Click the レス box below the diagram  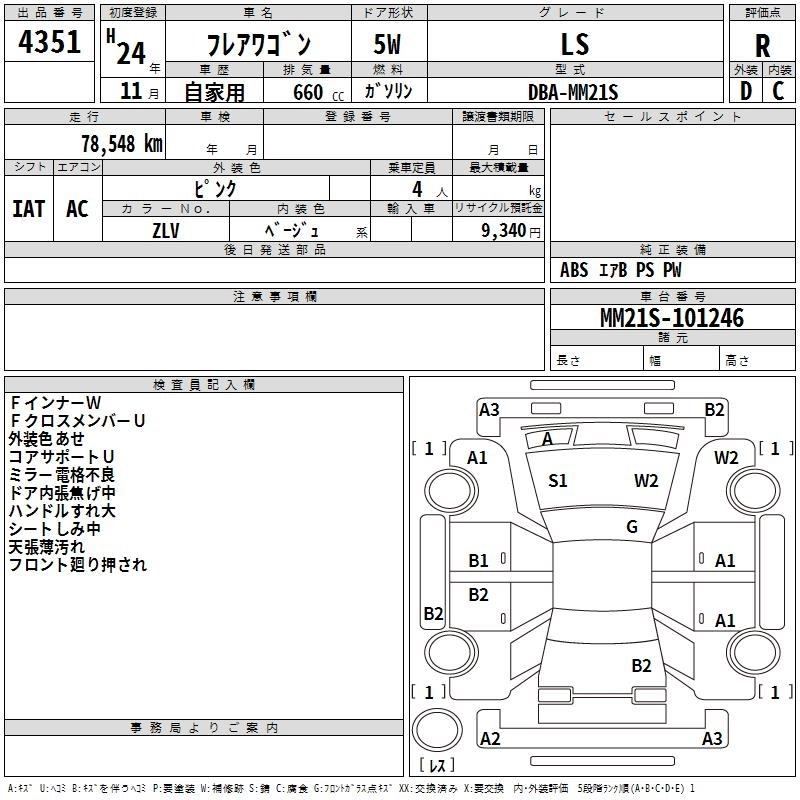coord(436,766)
